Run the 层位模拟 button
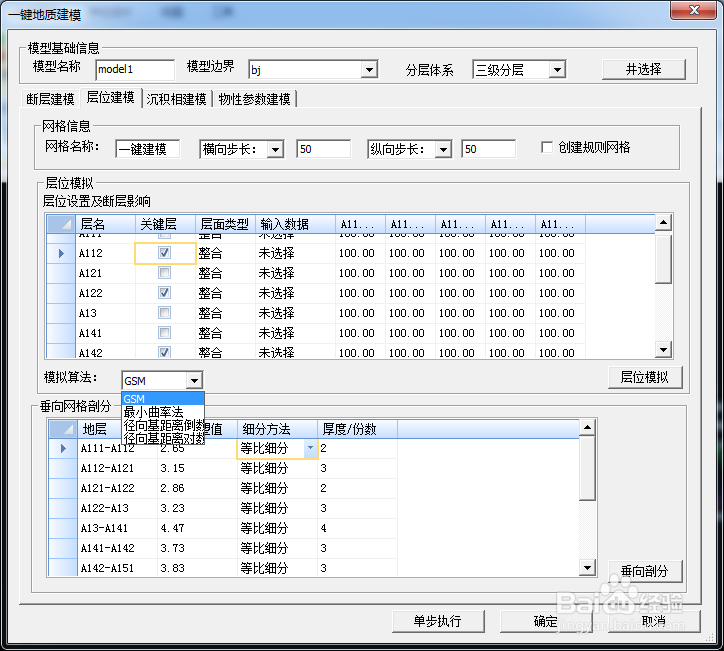The image size is (724, 651). [645, 377]
